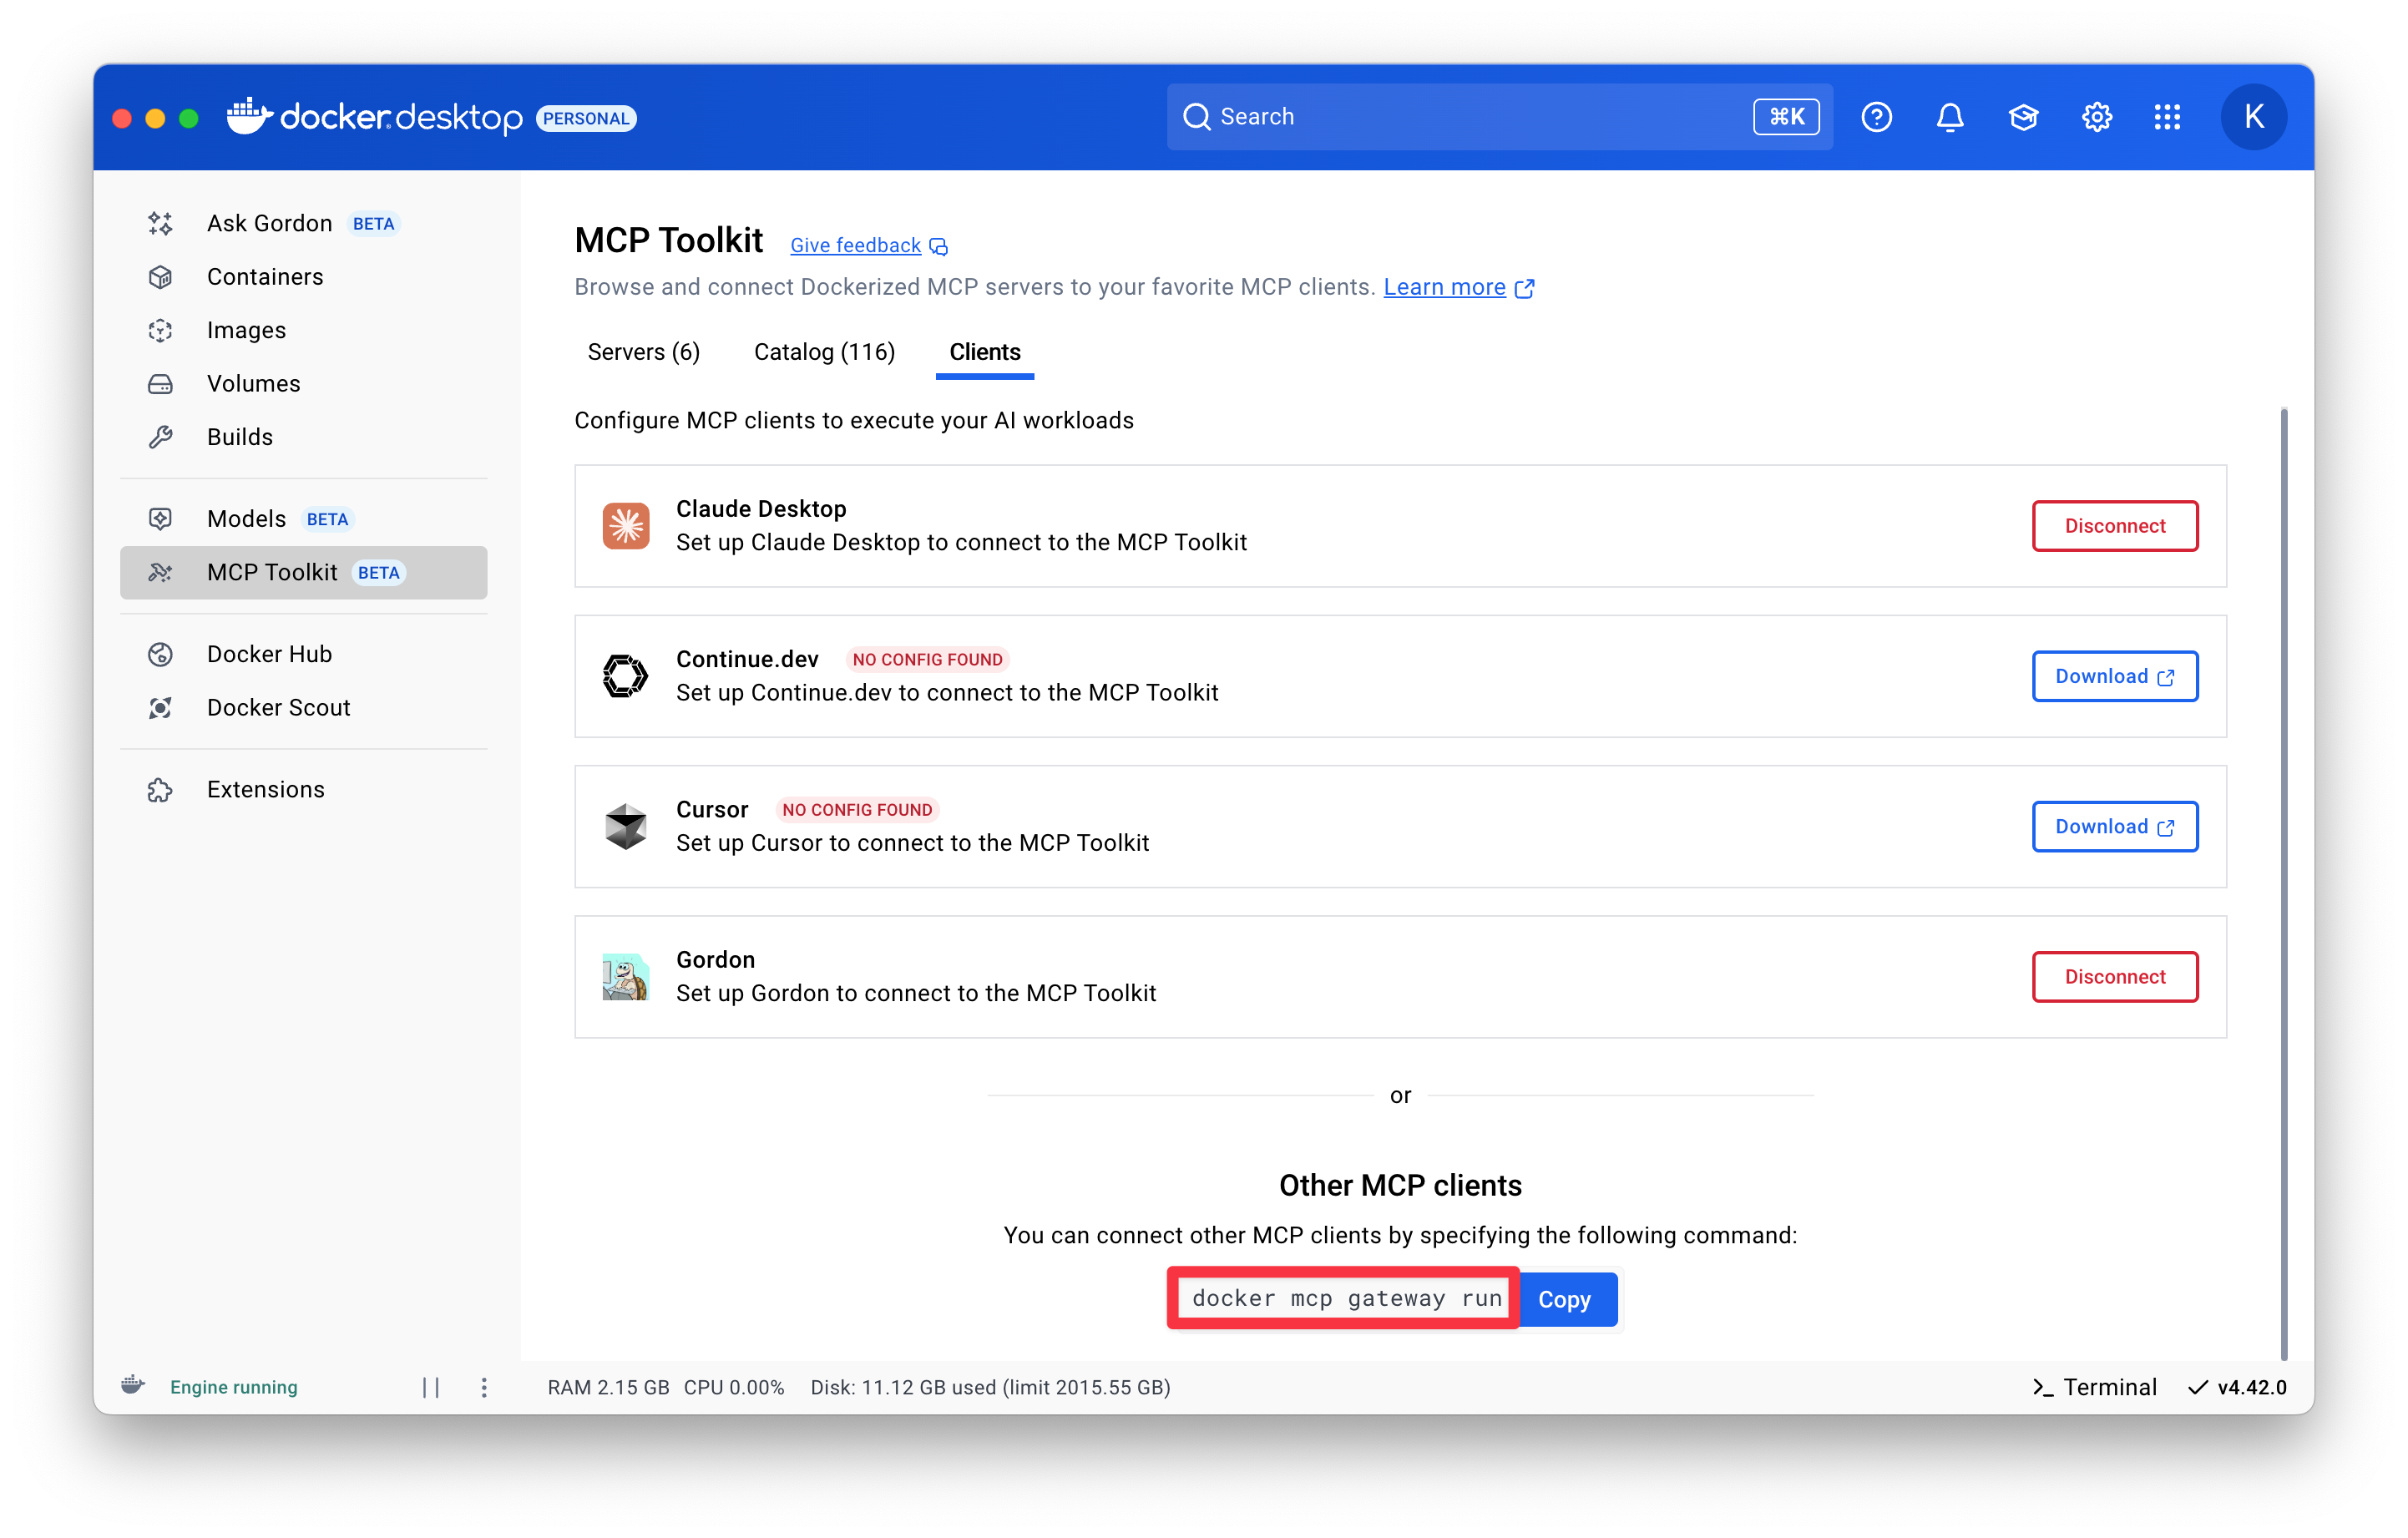Click the Gordon turtle avatar
The image size is (2408, 1538).
click(x=626, y=977)
